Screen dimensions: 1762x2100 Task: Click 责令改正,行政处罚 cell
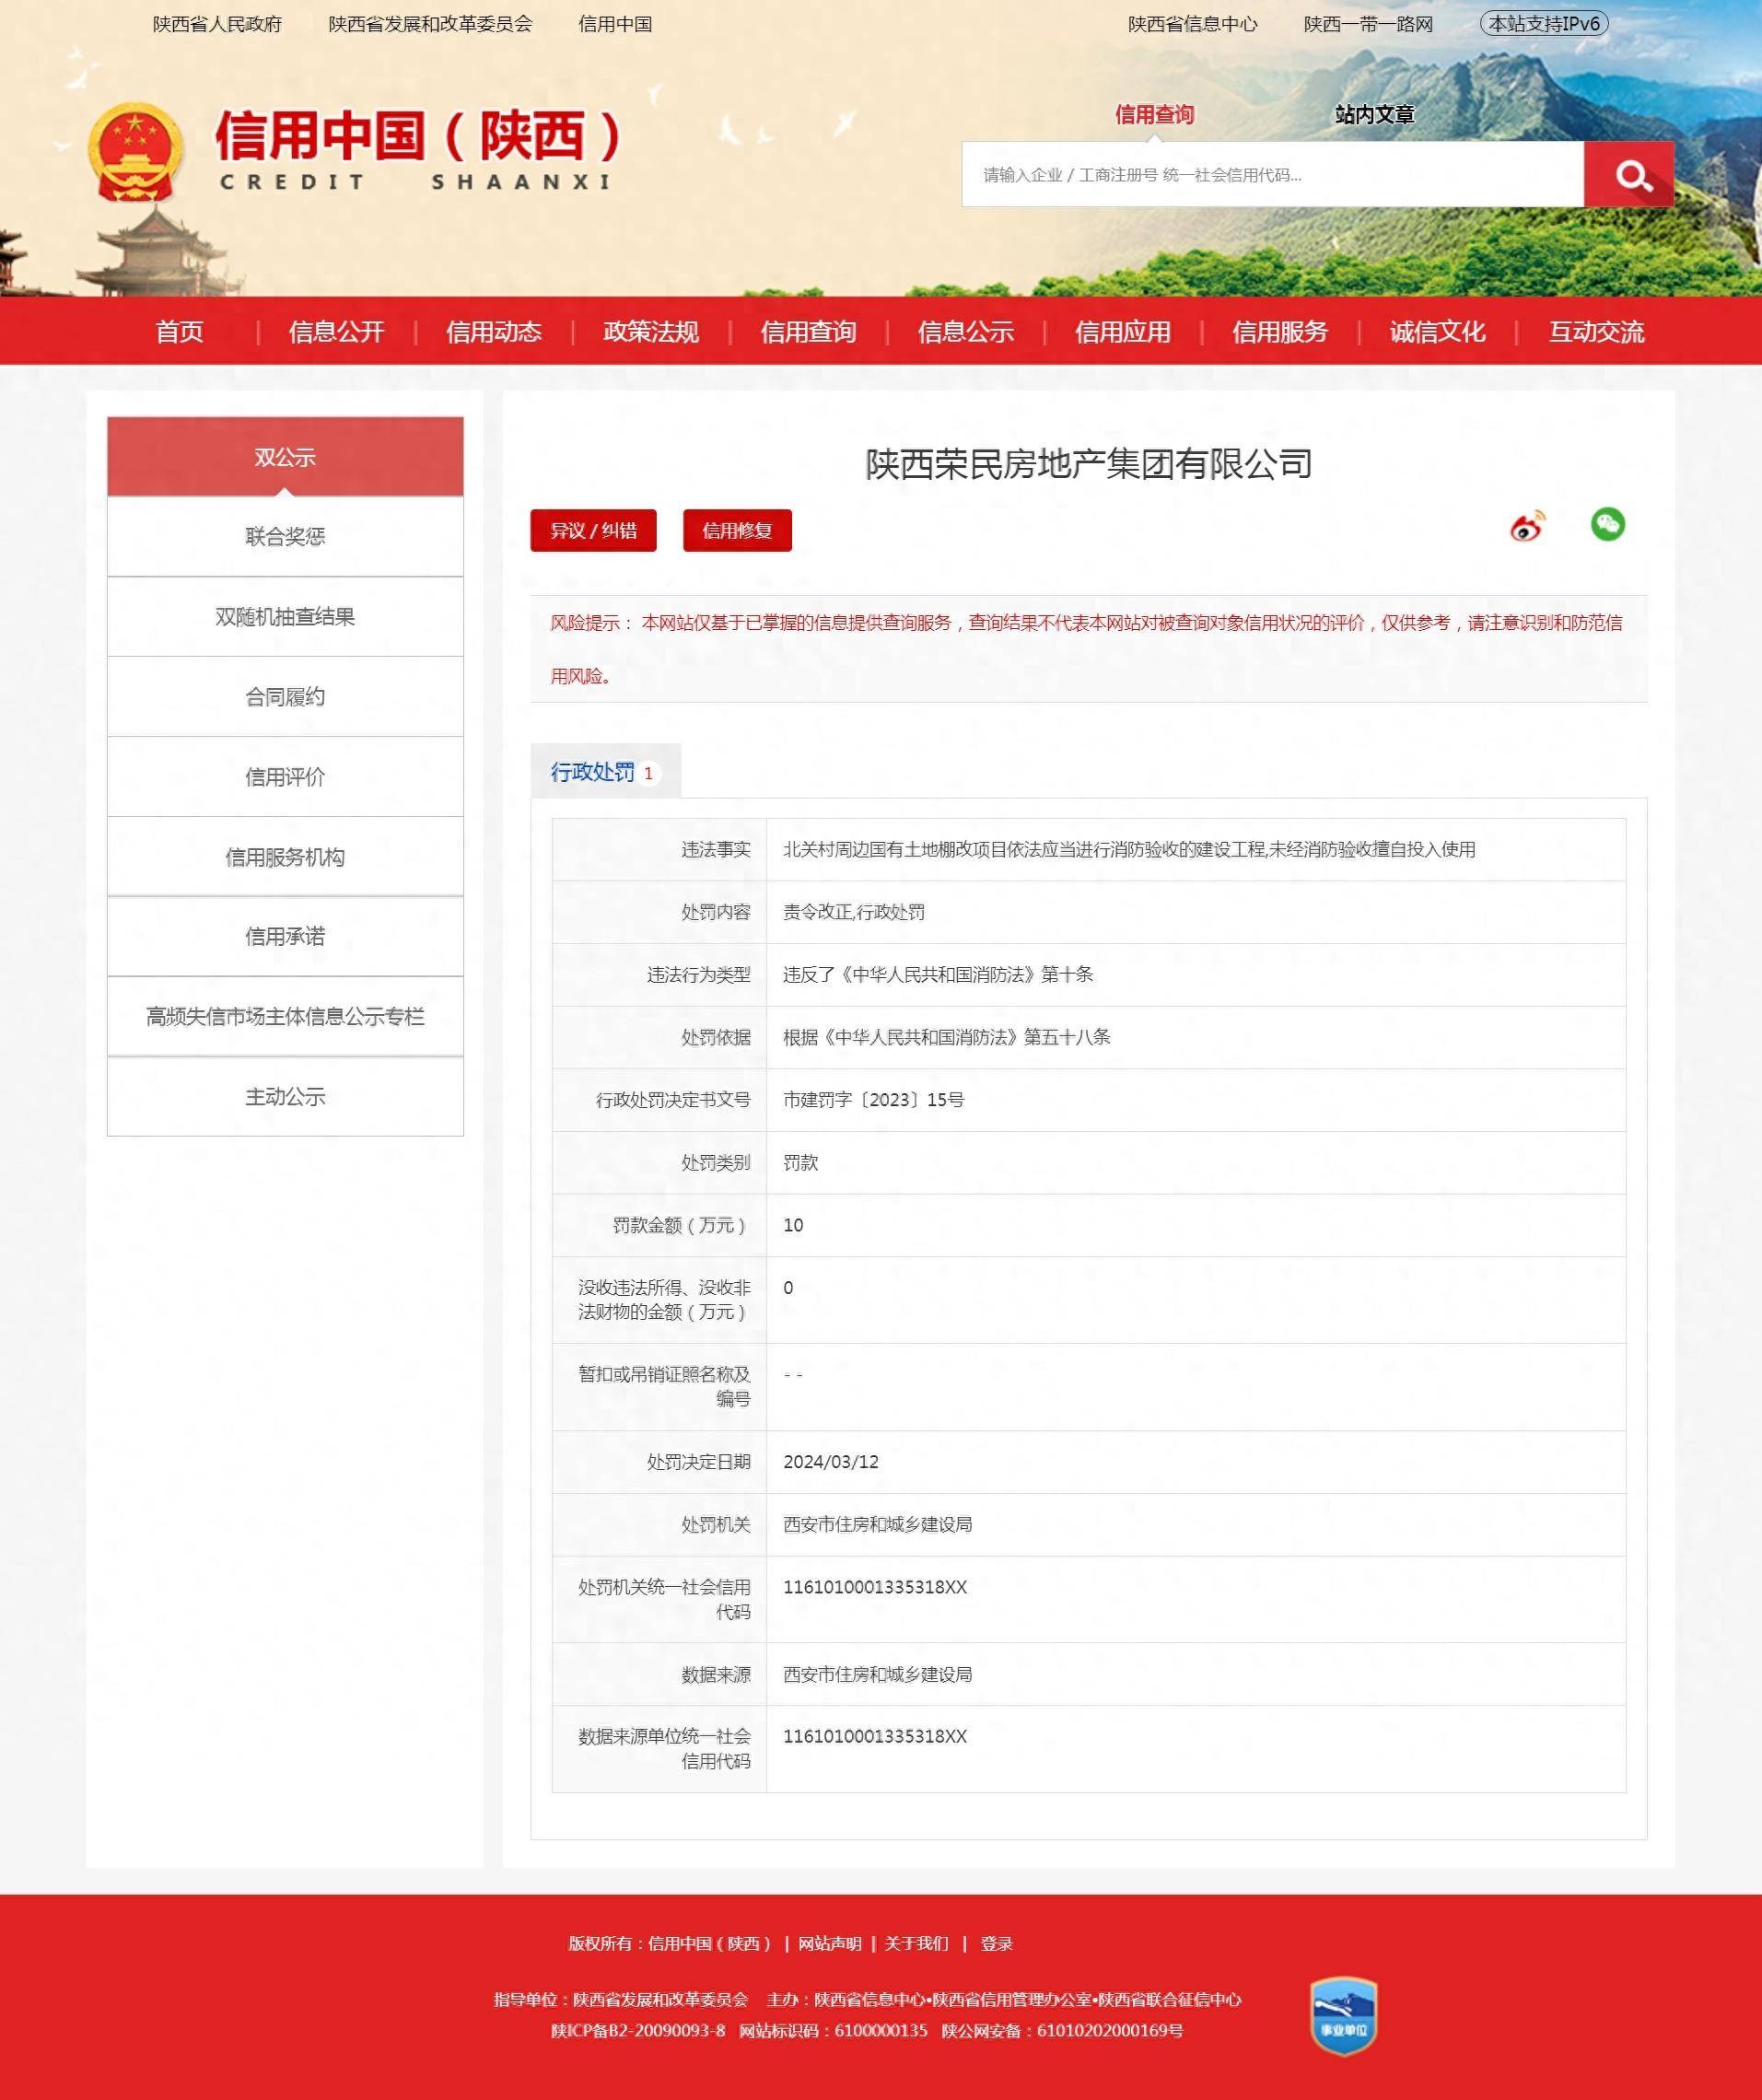coord(853,912)
